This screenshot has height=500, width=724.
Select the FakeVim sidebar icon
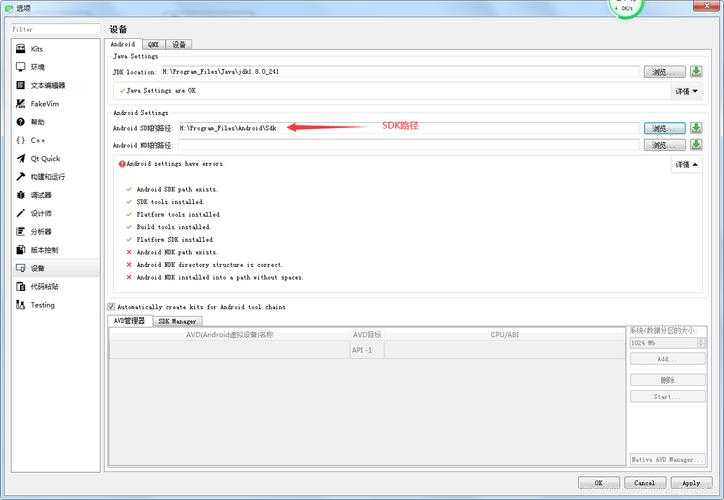(x=21, y=103)
